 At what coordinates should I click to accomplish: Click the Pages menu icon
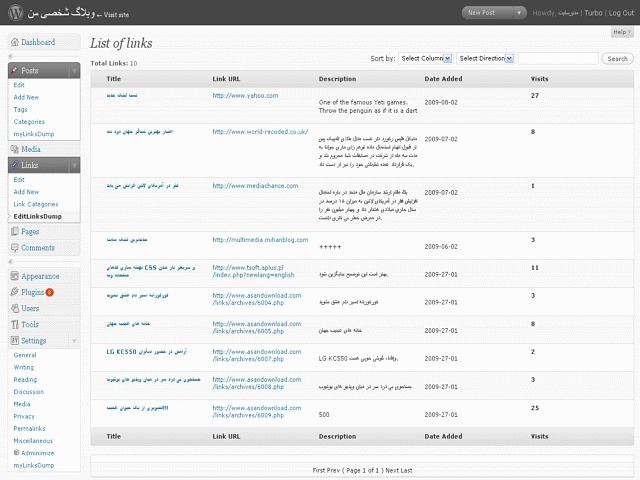(15, 231)
